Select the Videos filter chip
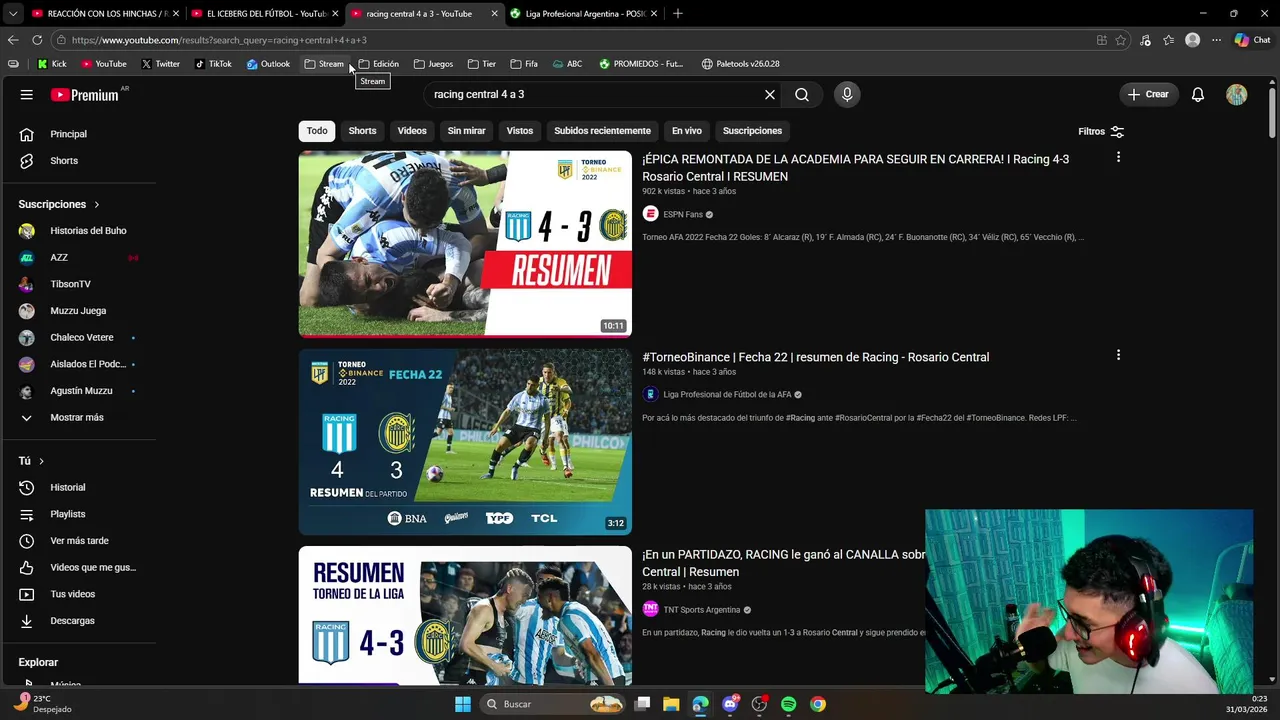The width and height of the screenshot is (1280, 720). point(412,131)
